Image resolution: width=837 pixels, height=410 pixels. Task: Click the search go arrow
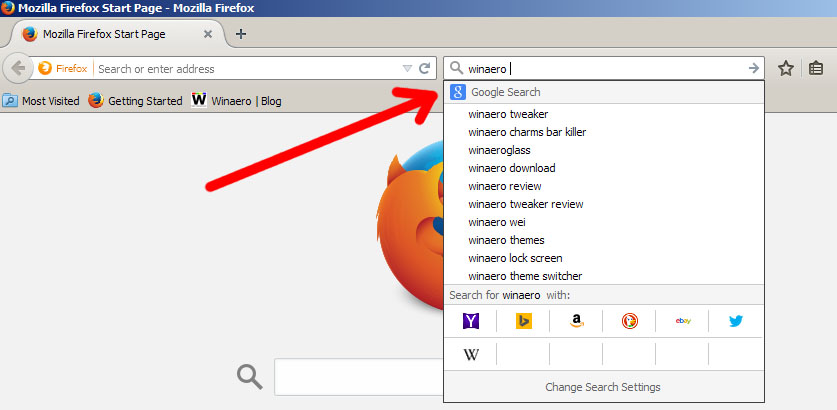point(754,68)
